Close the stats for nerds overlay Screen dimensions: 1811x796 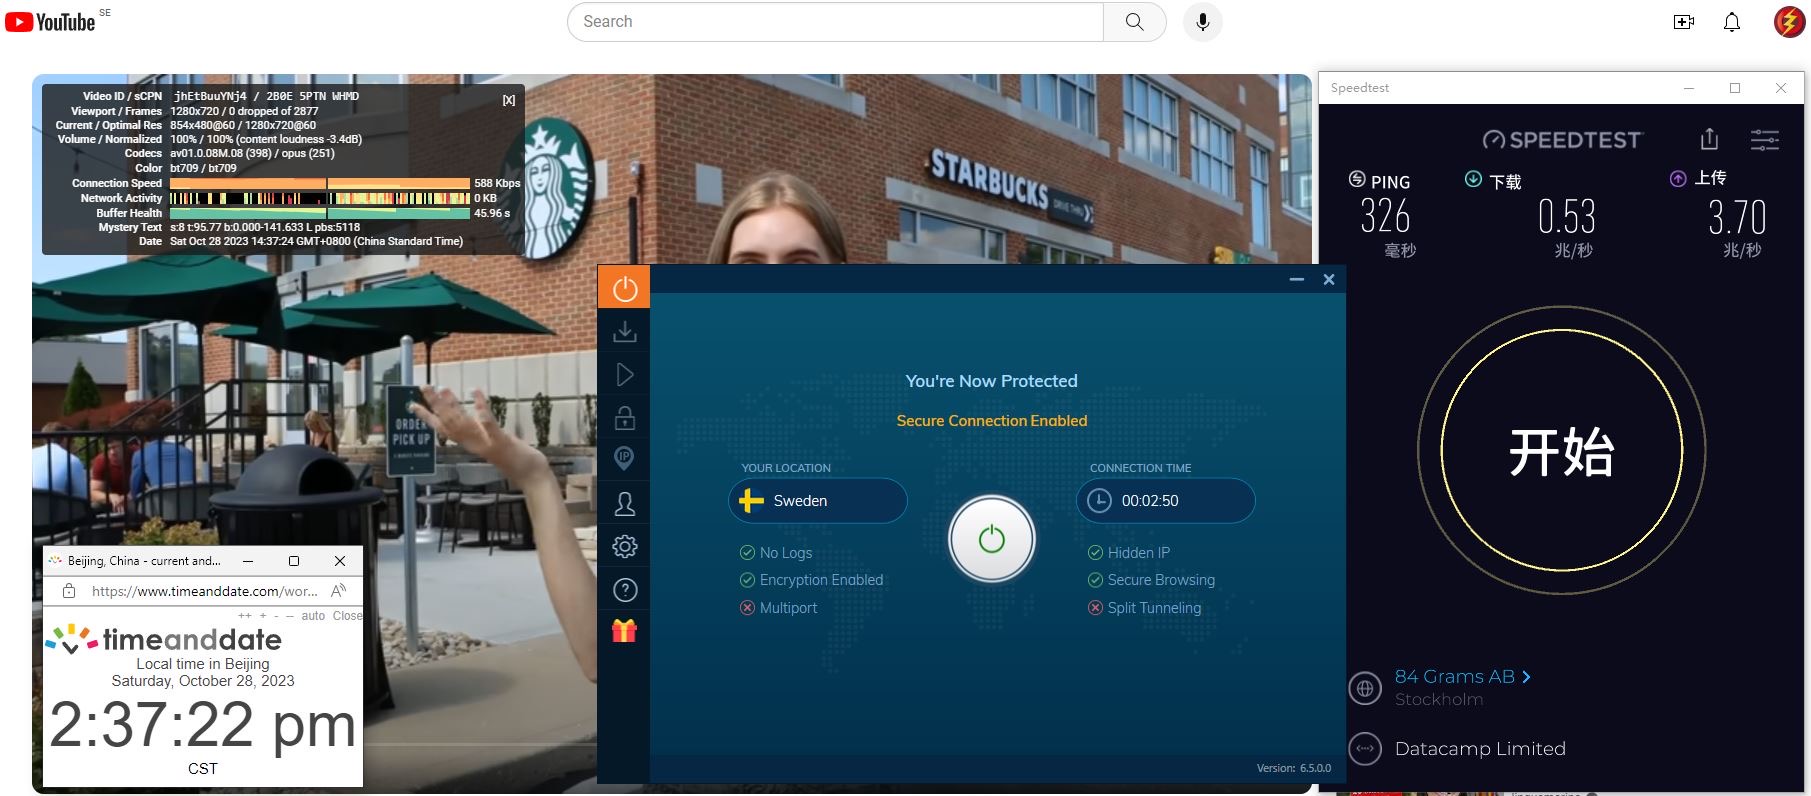click(509, 100)
